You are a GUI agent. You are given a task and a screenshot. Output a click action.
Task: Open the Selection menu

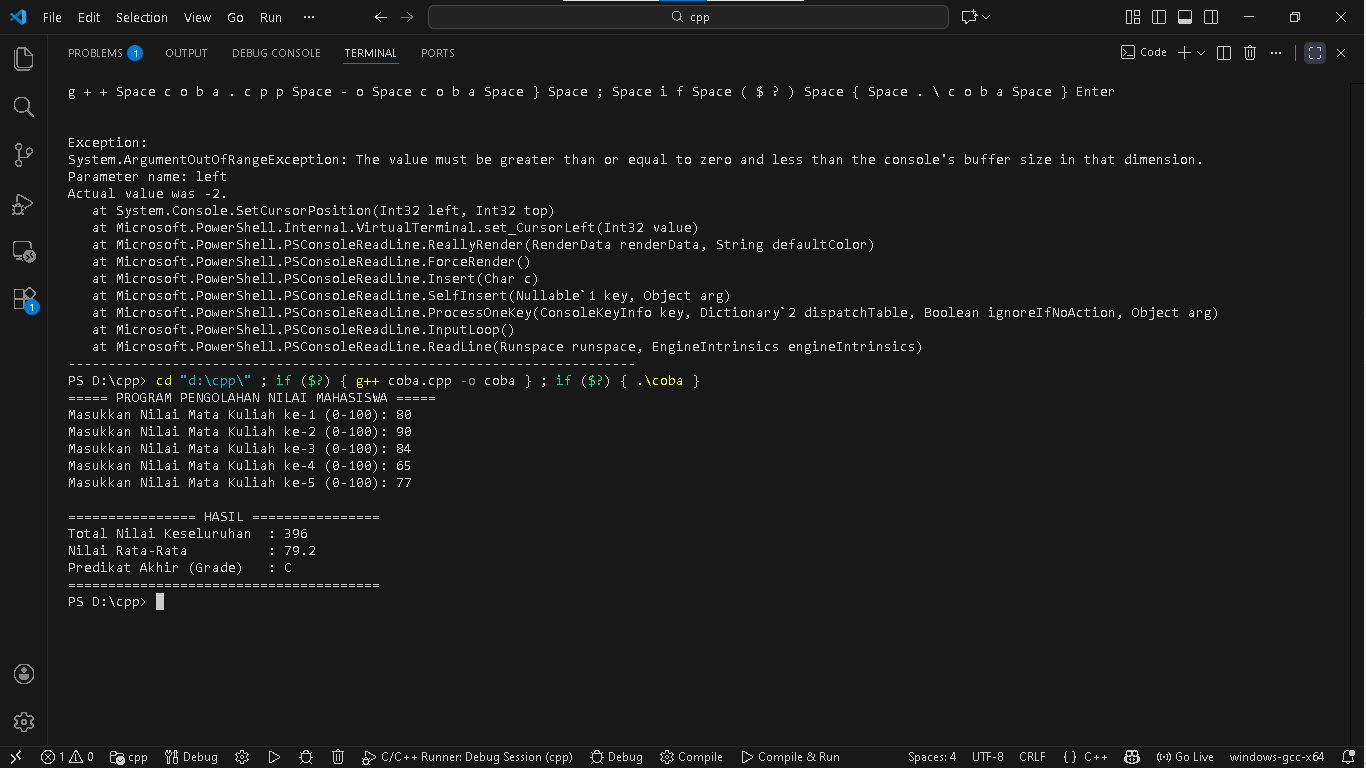coord(142,17)
